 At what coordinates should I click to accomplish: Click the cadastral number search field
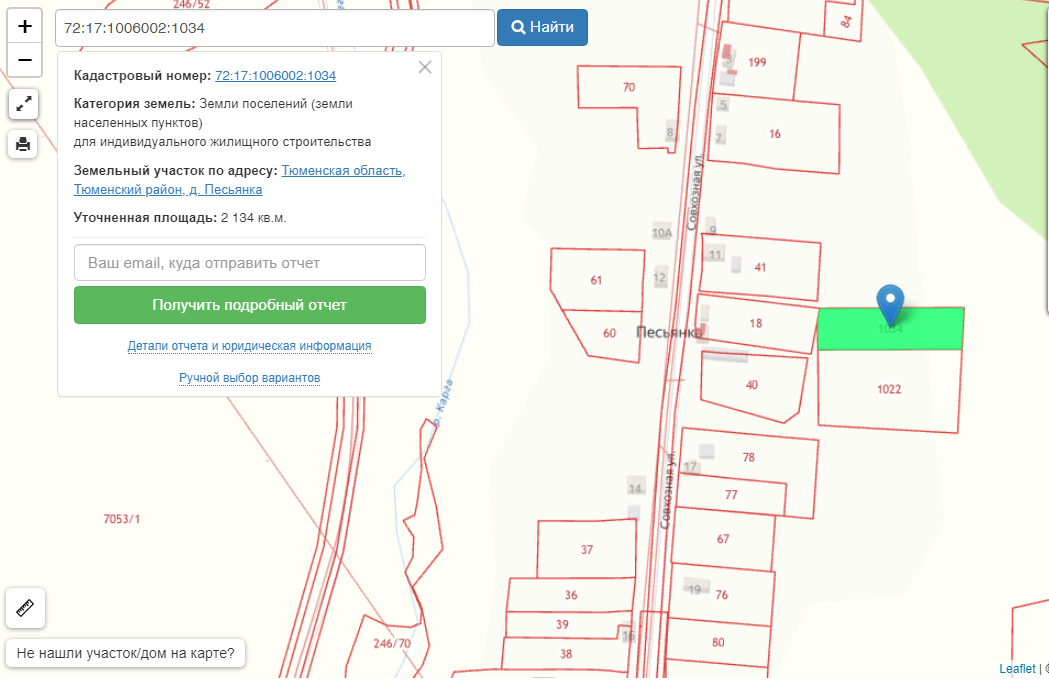(x=274, y=28)
